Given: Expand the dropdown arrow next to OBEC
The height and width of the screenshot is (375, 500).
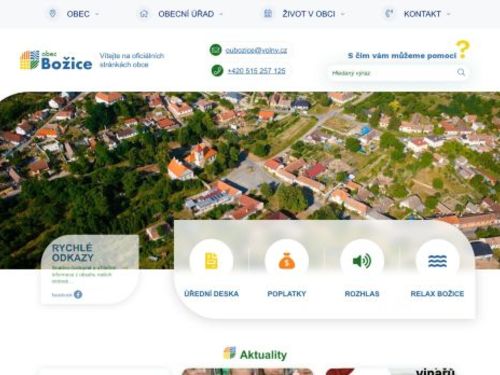Looking at the screenshot, I should pyautogui.click(x=97, y=14).
